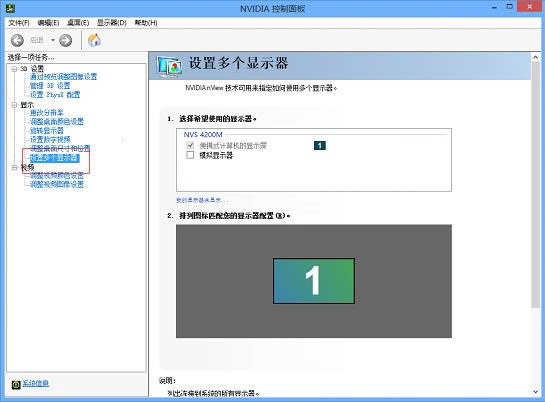Minimize the NVIDIA control panel window

[x=494, y=7]
